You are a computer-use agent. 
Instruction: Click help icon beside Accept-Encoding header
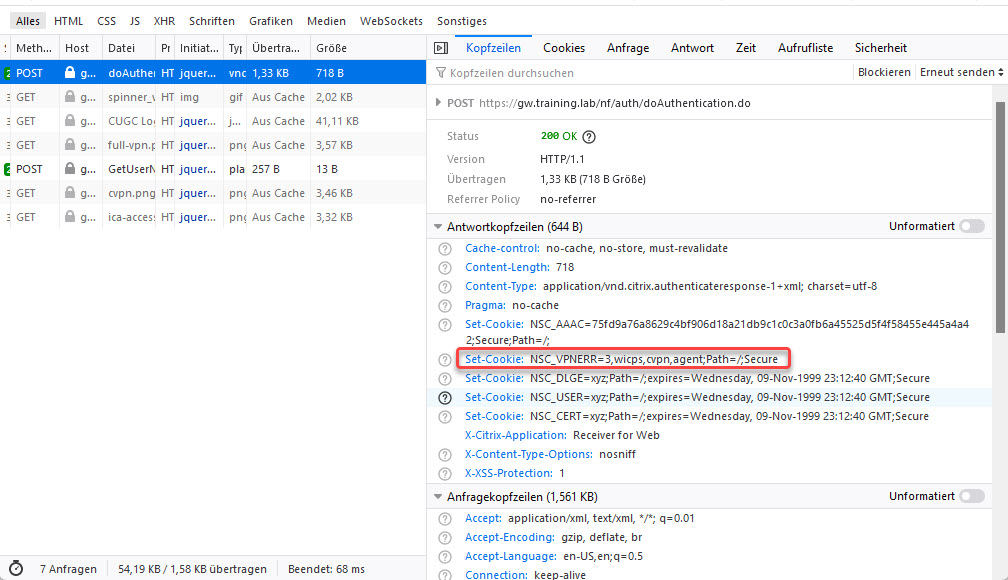tap(445, 538)
